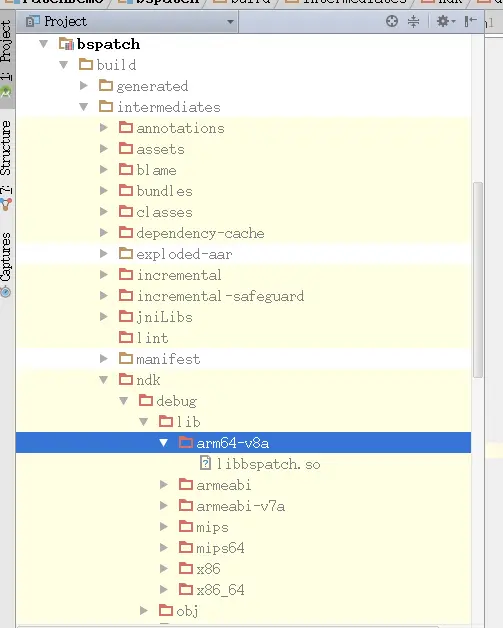Click the hide Project panel icon
503x628 pixels.
pyautogui.click(x=470, y=21)
